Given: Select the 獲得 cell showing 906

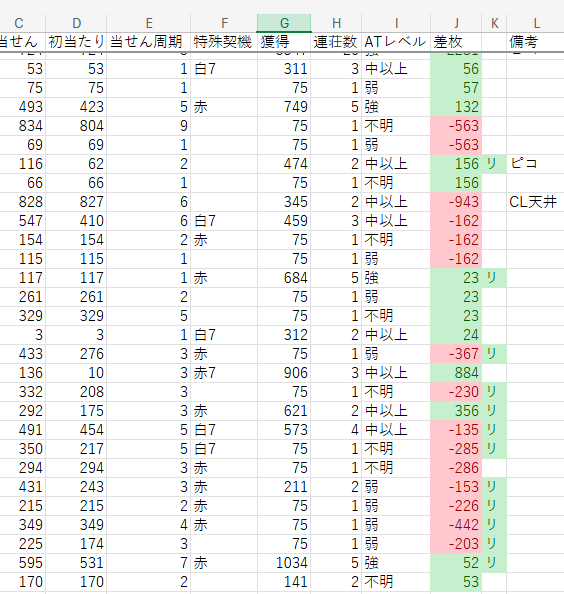Looking at the screenshot, I should [x=284, y=373].
